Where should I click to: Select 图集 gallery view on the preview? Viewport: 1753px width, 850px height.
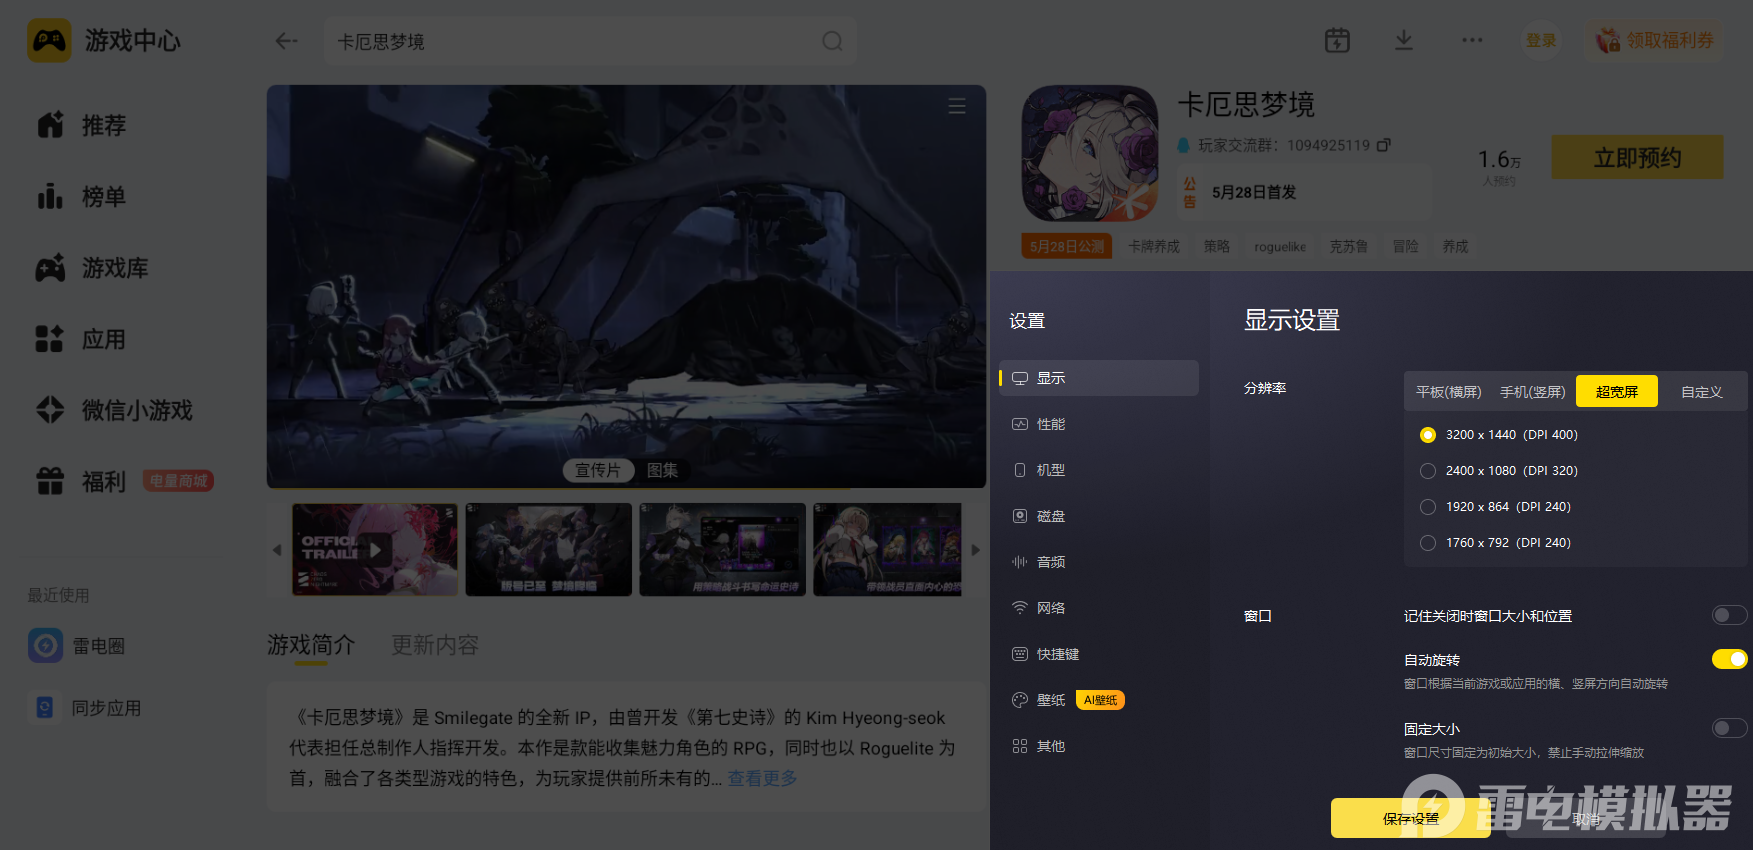tap(662, 470)
